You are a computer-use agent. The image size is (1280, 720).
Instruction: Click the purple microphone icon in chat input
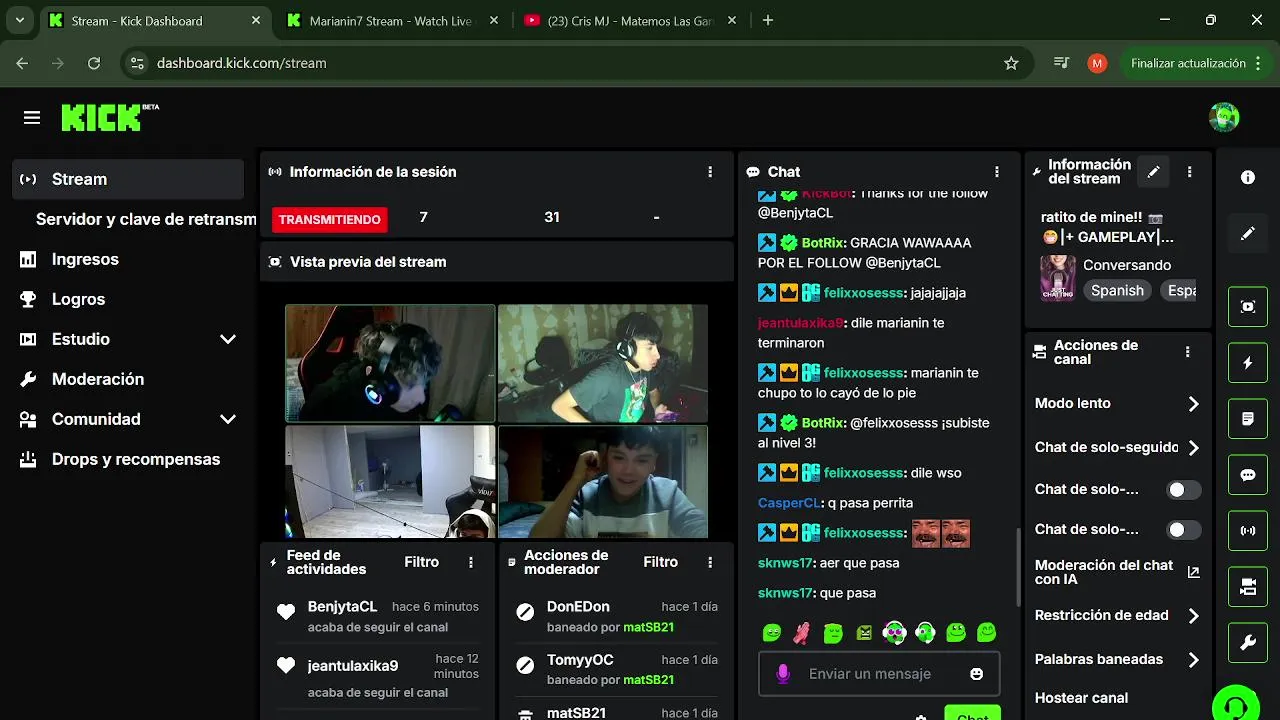tap(783, 674)
